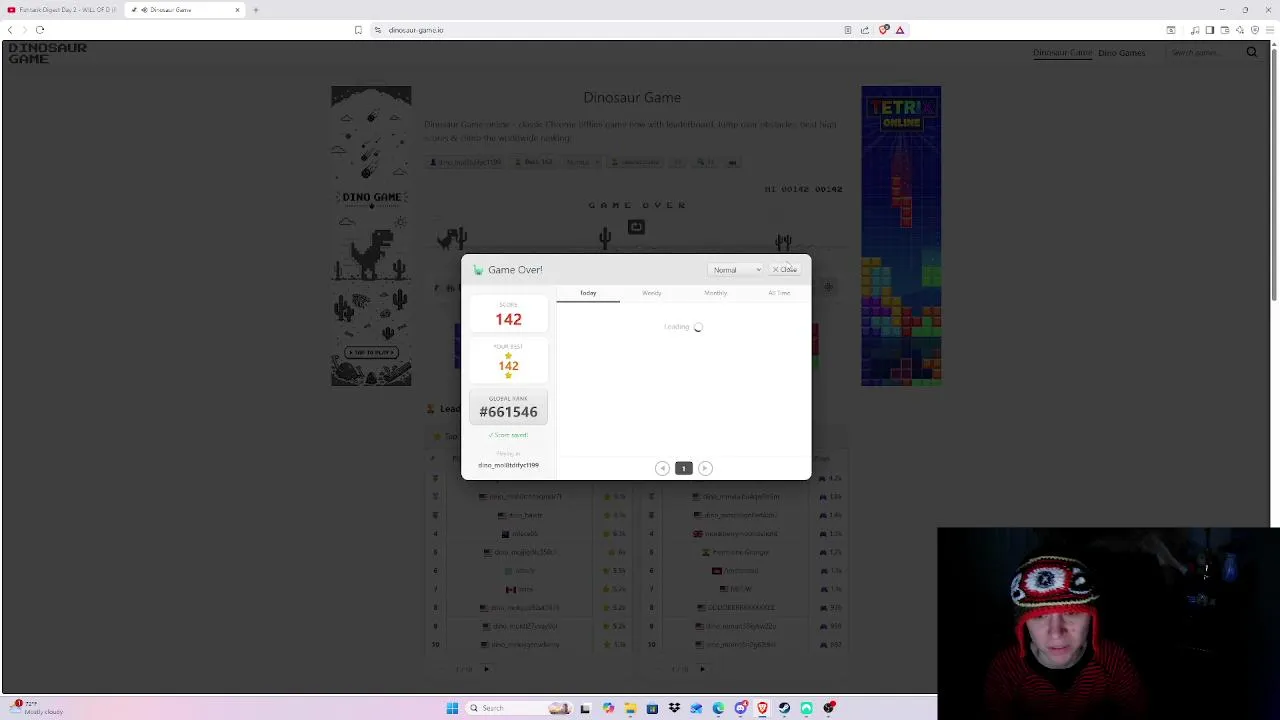This screenshot has width=1280, height=720.
Task: Open Dropbox from the taskbar
Action: tap(674, 708)
